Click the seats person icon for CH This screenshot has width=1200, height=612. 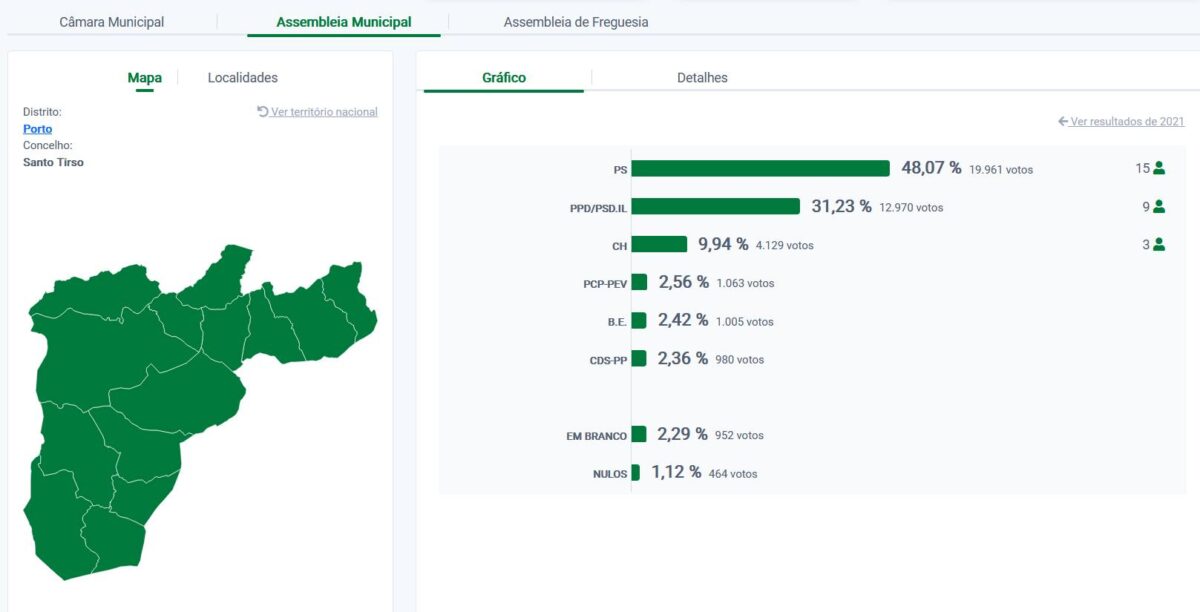pos(1159,244)
